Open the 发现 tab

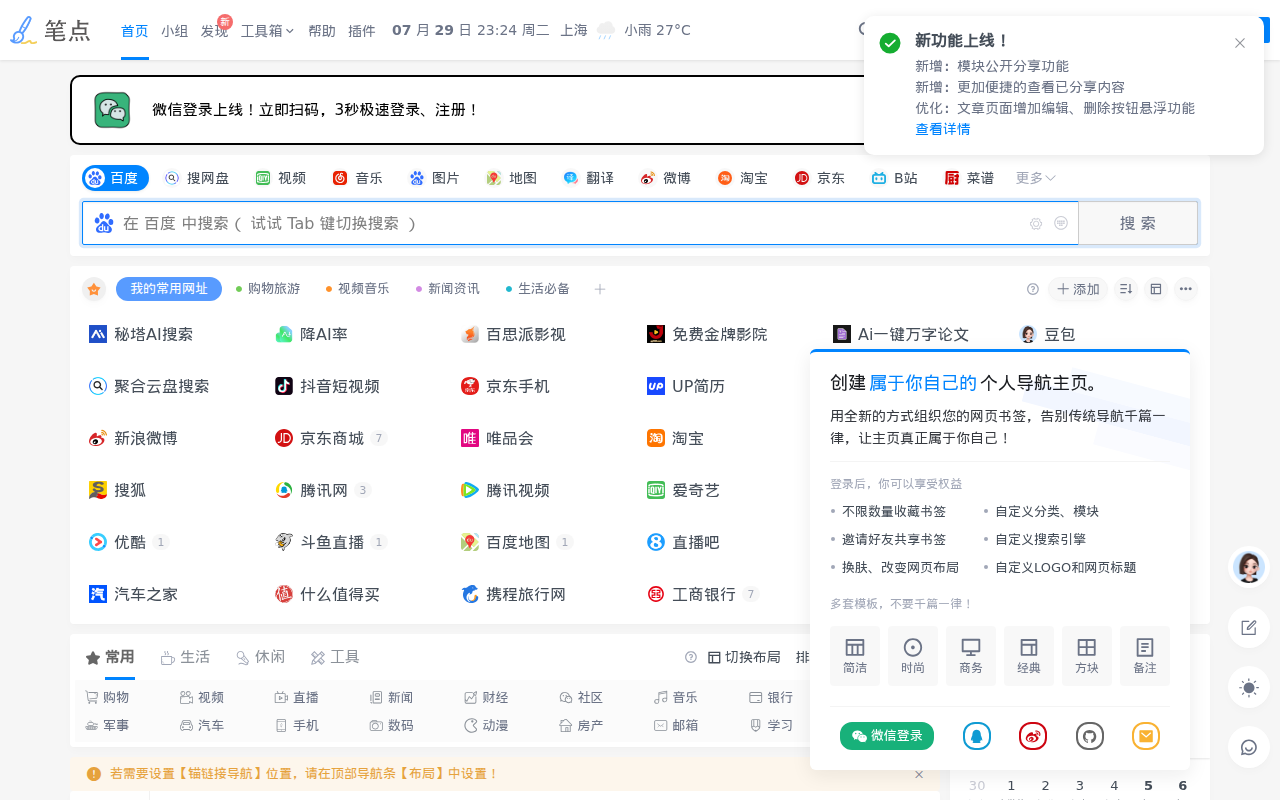coord(214,31)
